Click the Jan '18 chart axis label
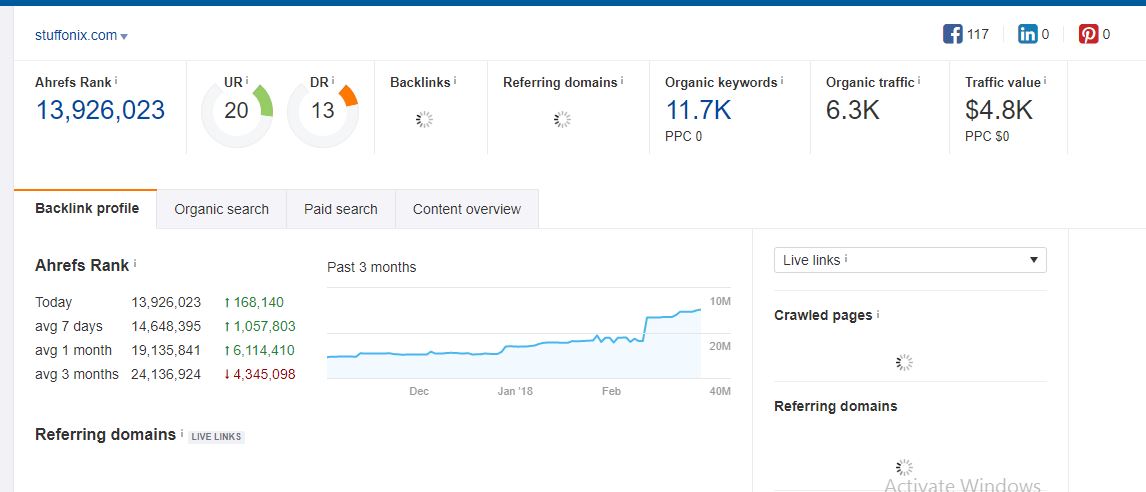This screenshot has height=492, width=1146. click(515, 391)
